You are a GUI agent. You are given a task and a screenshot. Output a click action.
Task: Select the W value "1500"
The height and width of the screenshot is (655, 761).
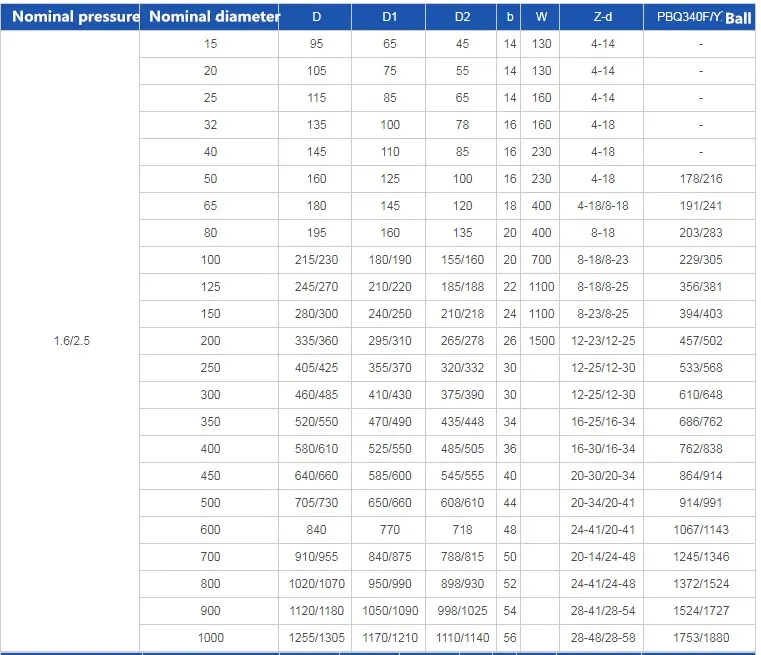541,341
